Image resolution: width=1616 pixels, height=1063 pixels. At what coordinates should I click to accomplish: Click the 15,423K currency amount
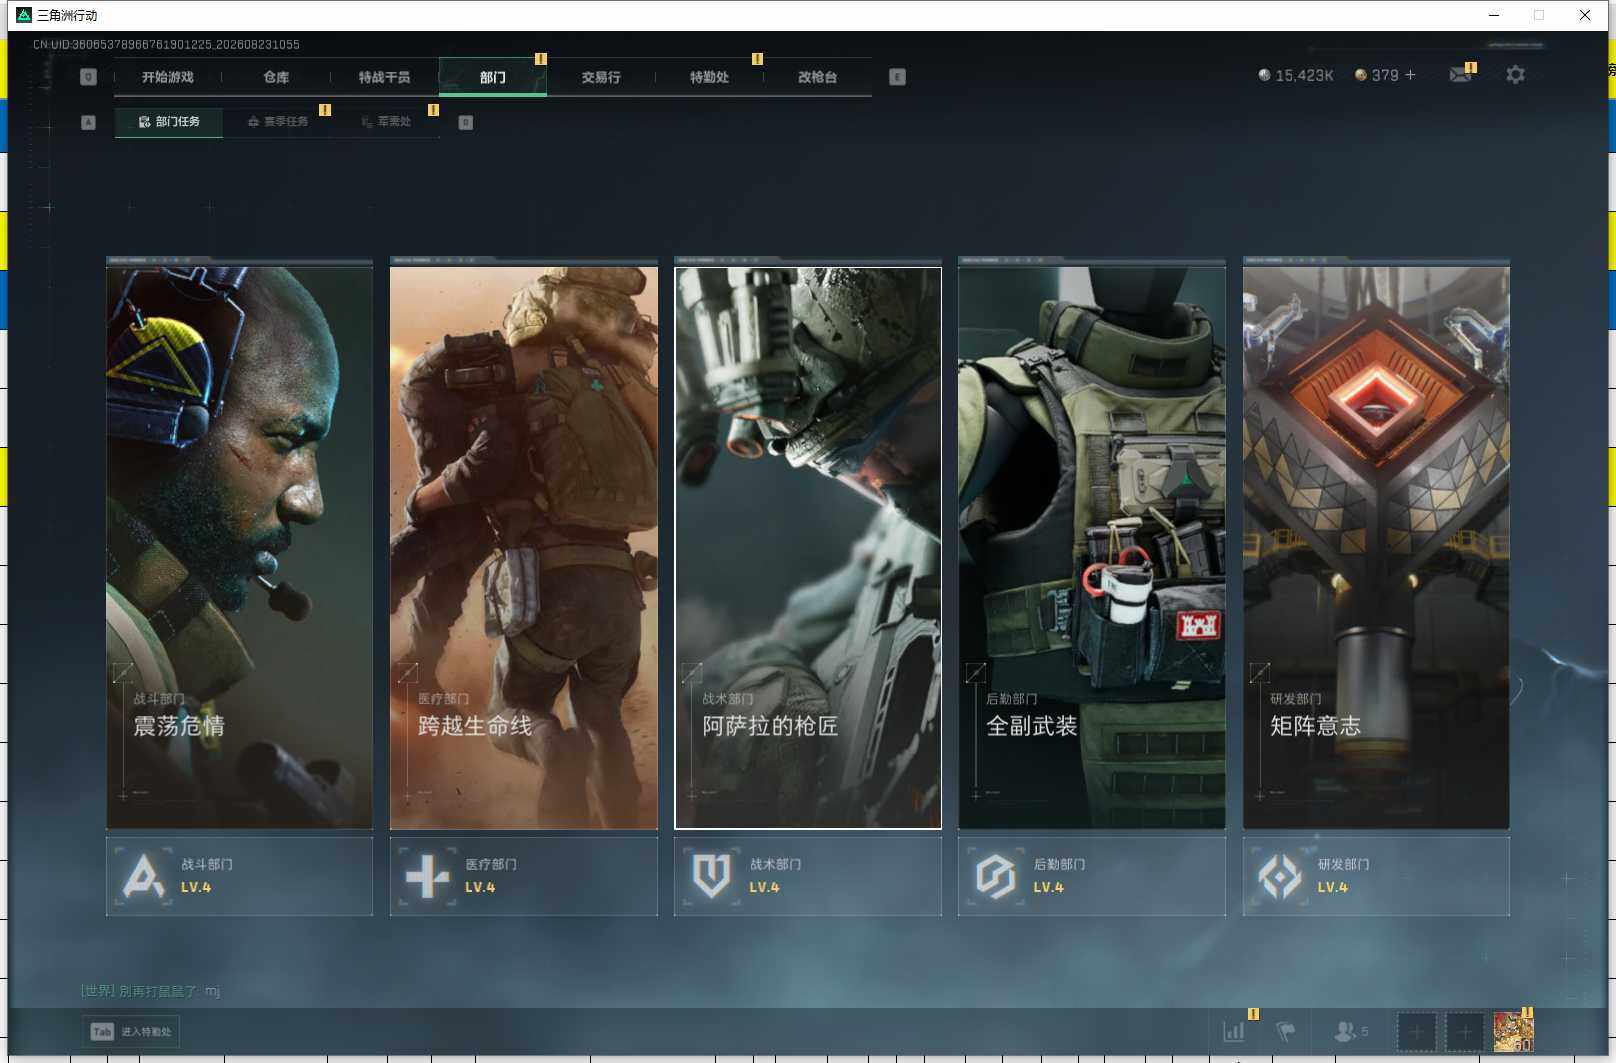pyautogui.click(x=1304, y=75)
